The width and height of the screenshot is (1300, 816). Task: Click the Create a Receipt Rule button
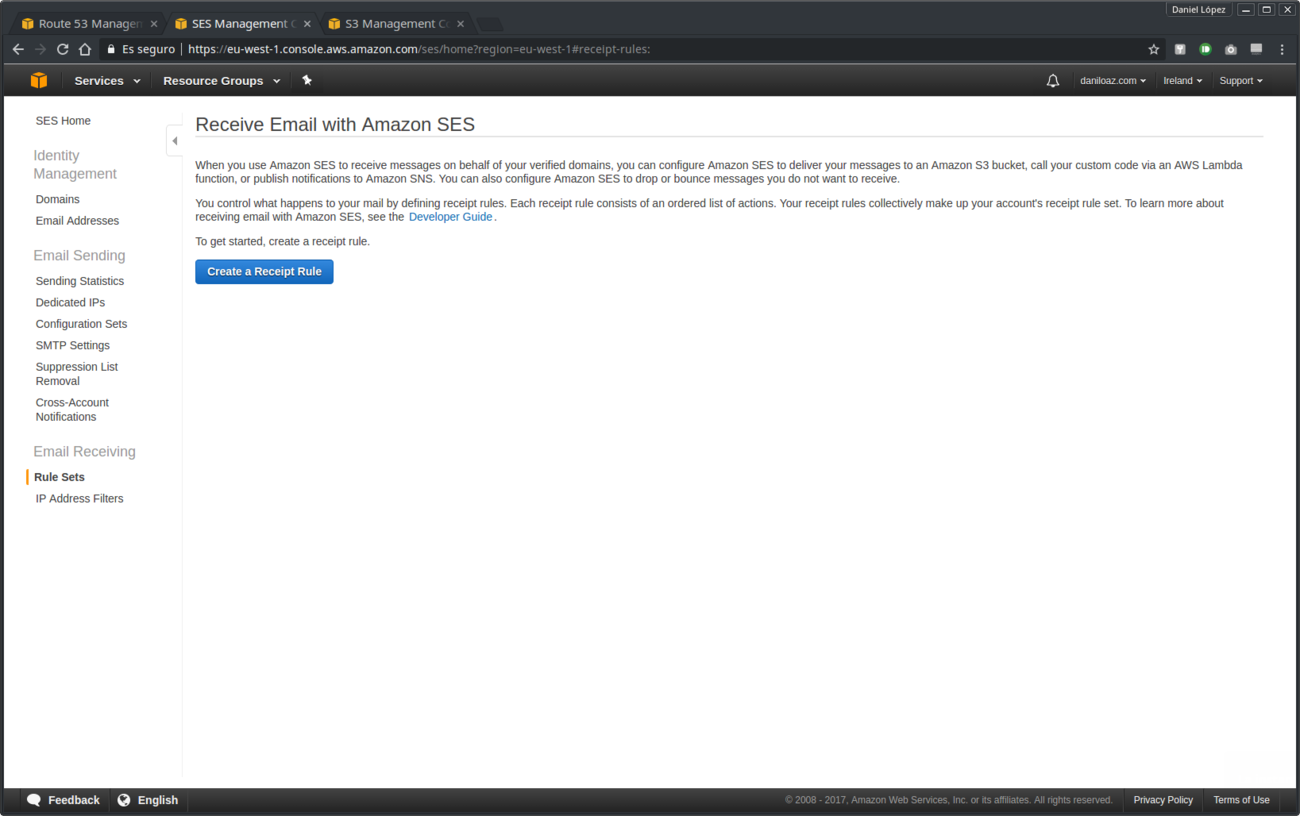point(264,271)
